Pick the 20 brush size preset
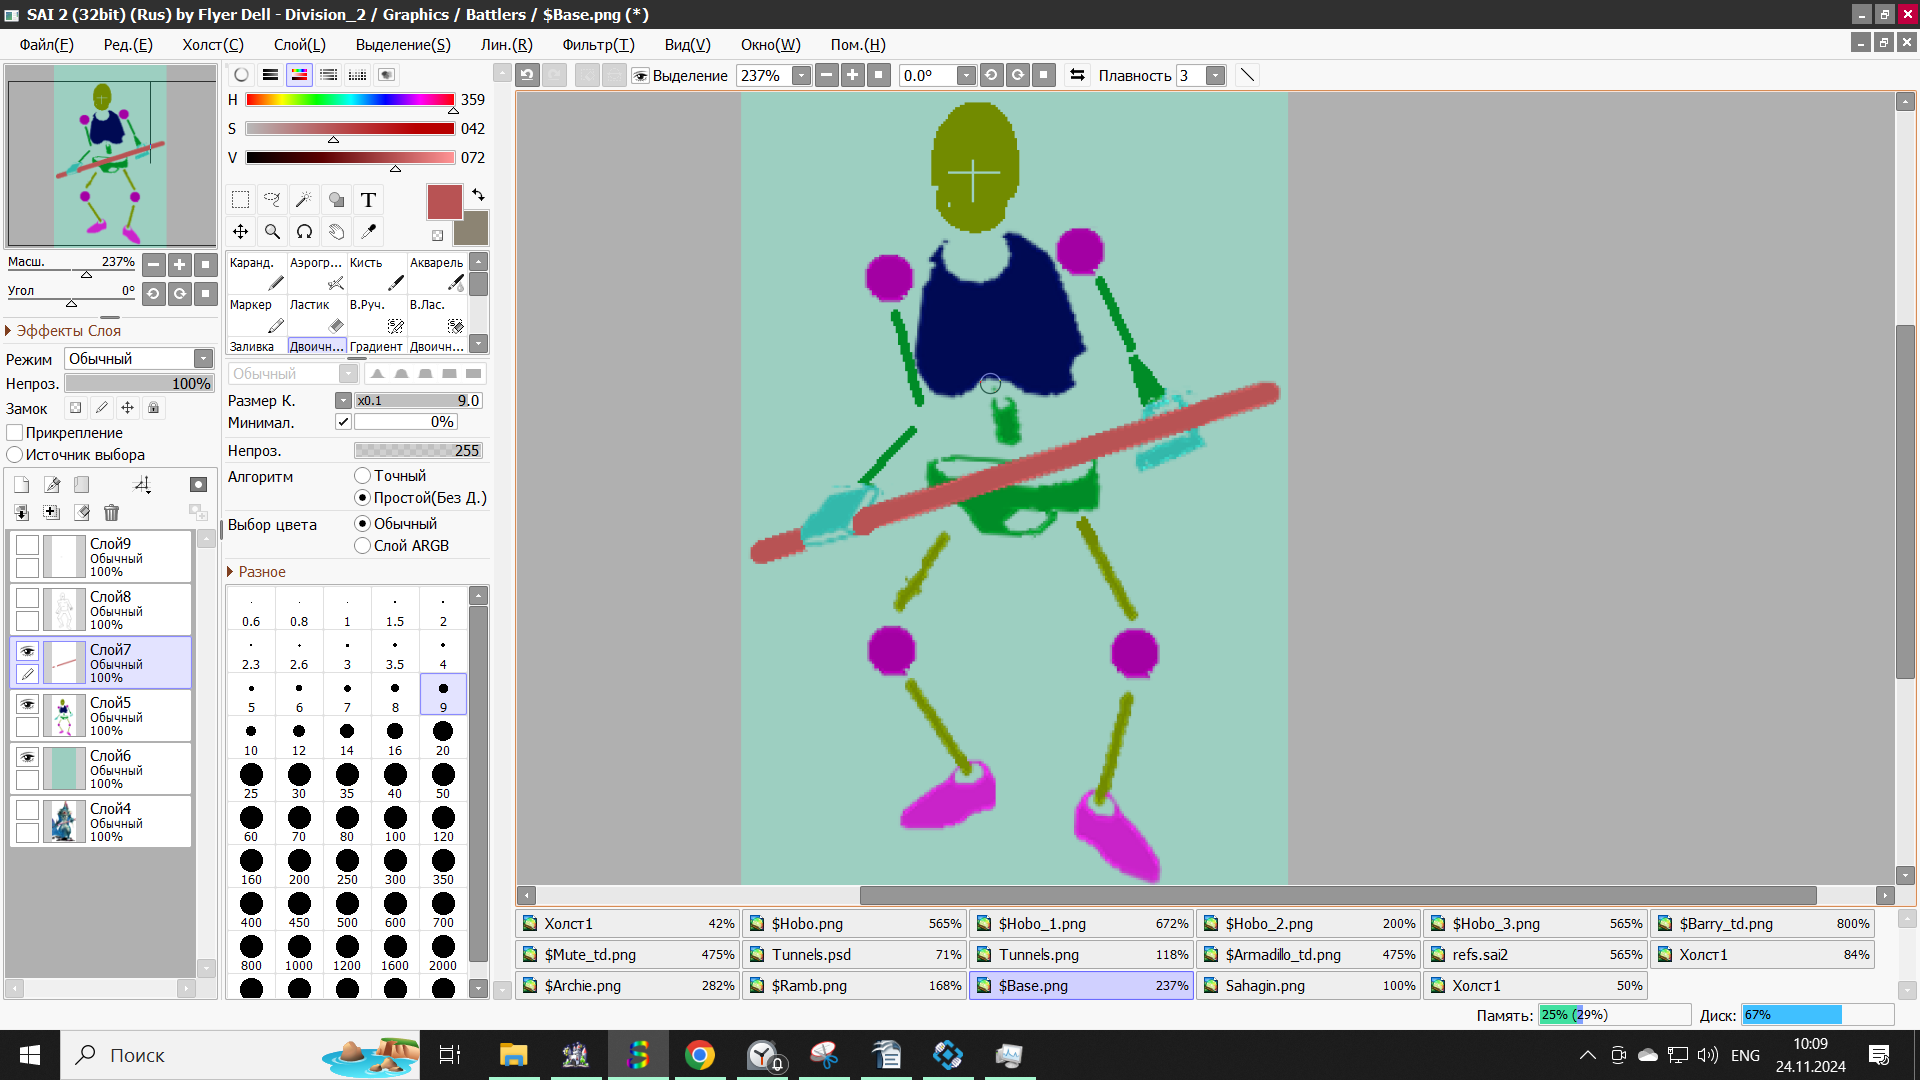The width and height of the screenshot is (1920, 1080). 443,737
